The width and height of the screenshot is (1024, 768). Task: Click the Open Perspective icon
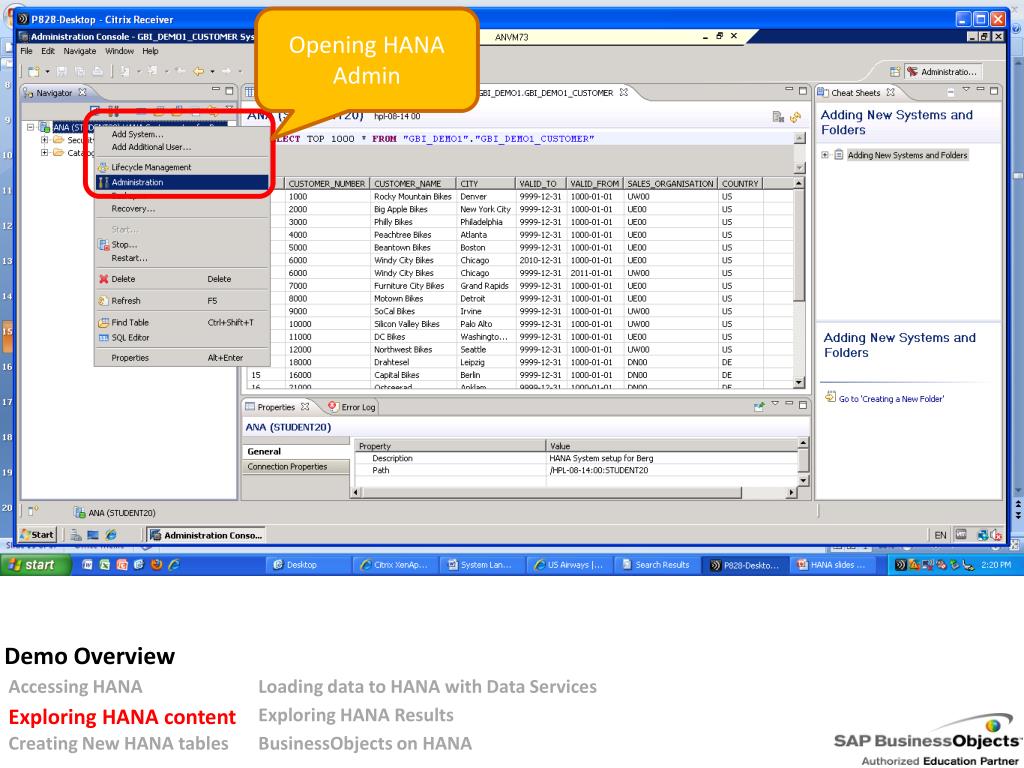(x=895, y=72)
